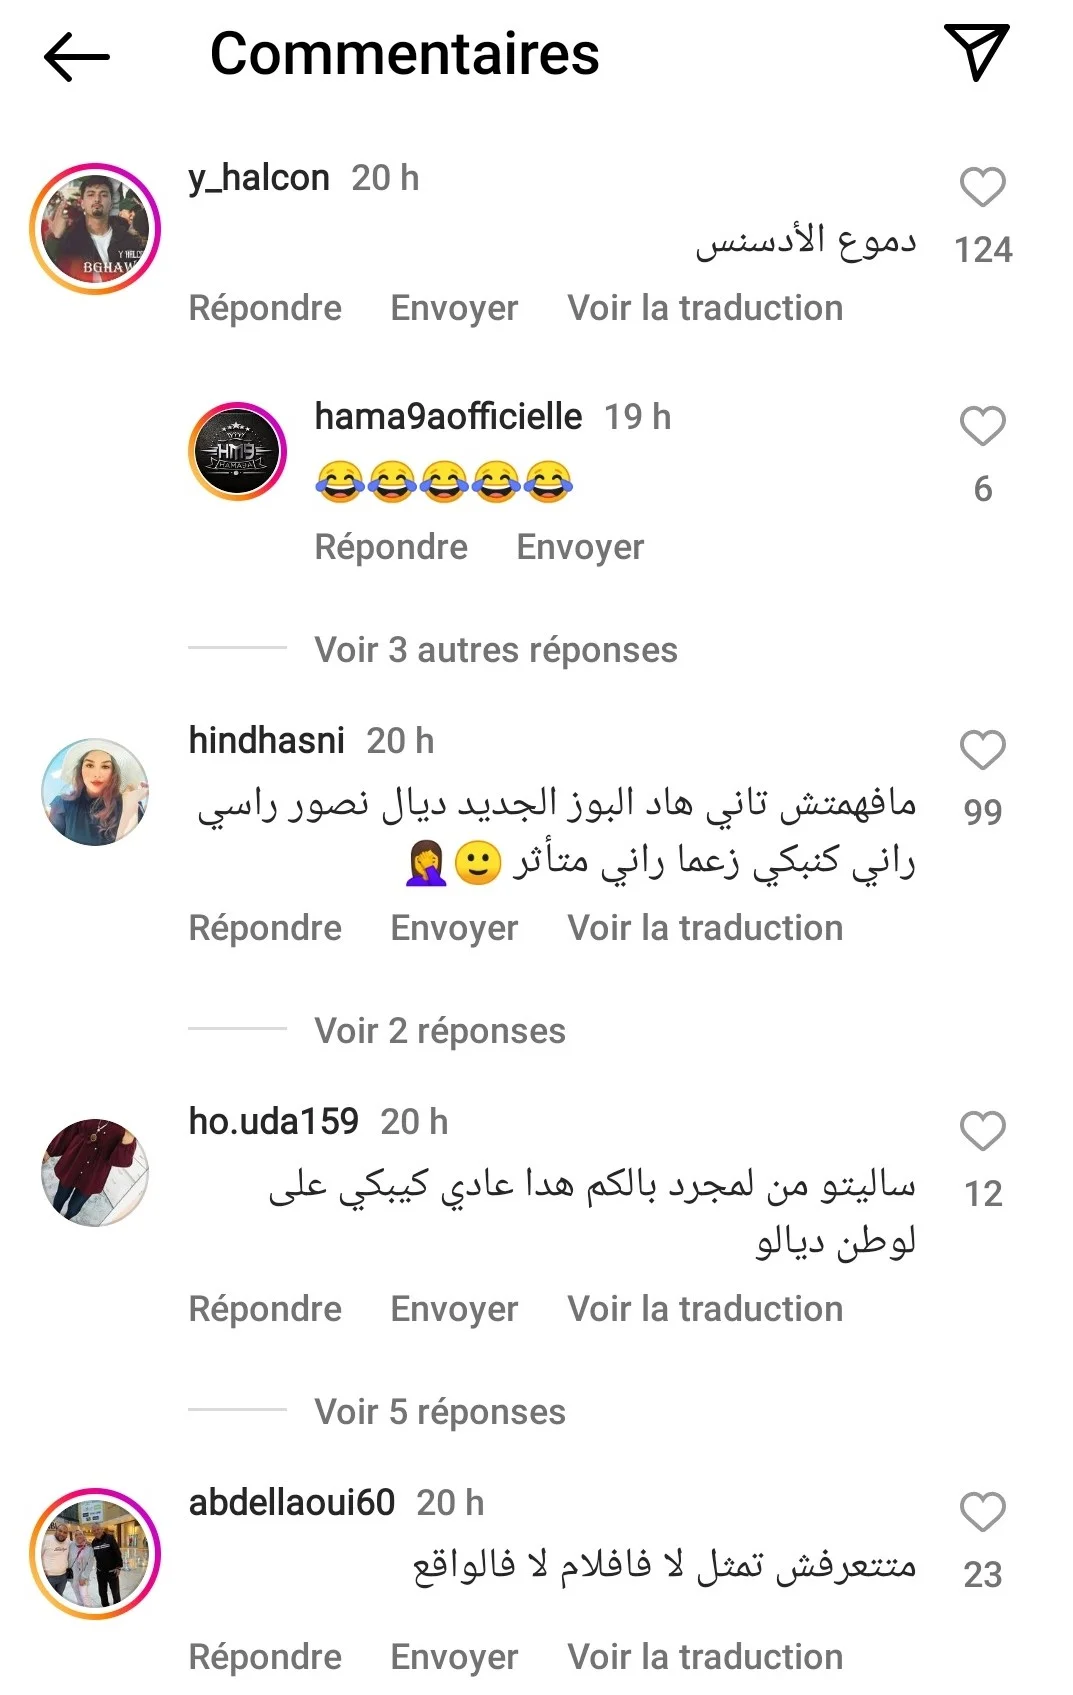The image size is (1073, 1695).
Task: Open y_halcon's profile picture
Action: point(95,229)
